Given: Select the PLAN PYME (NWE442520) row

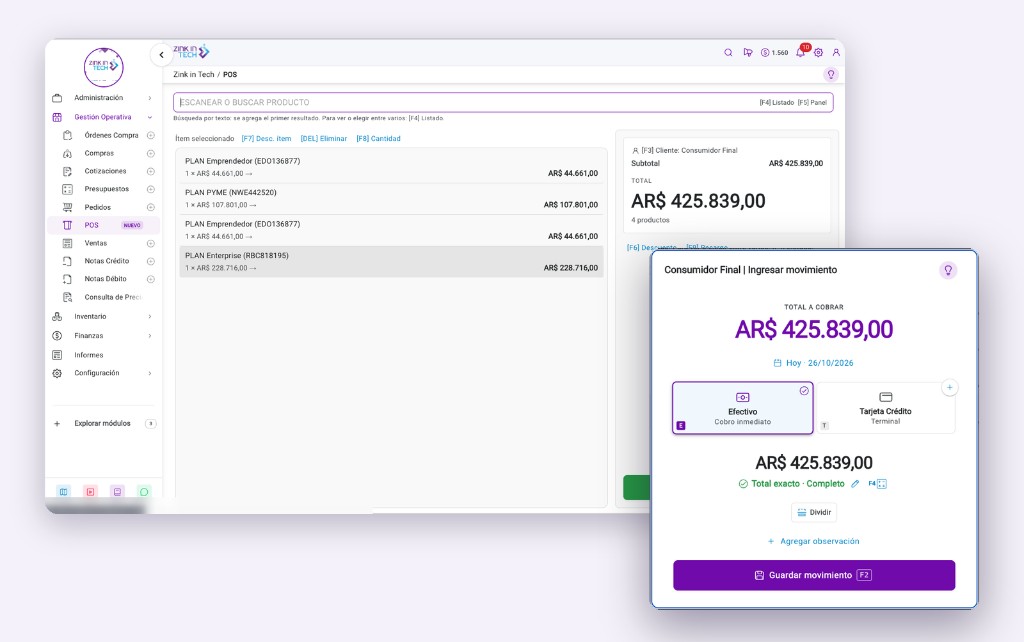Looking at the screenshot, I should pos(391,199).
